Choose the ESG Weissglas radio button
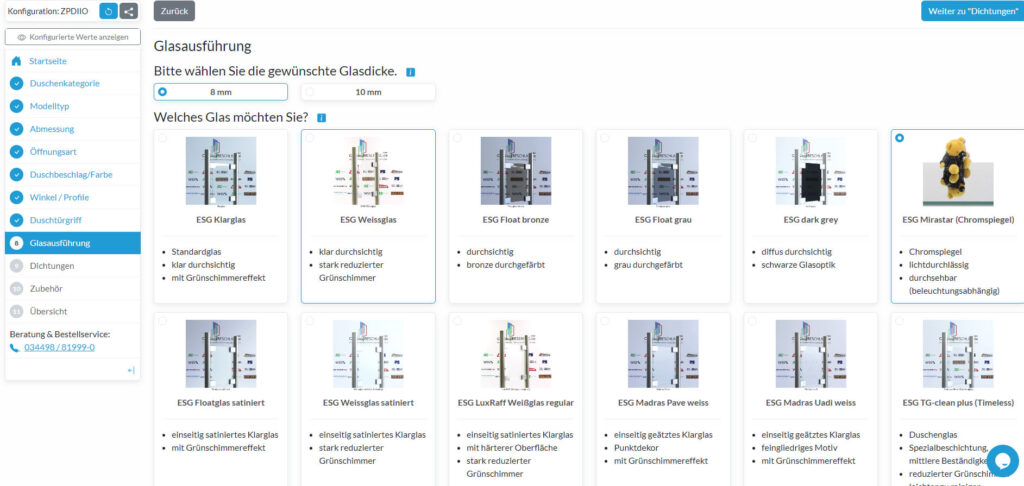 click(310, 138)
